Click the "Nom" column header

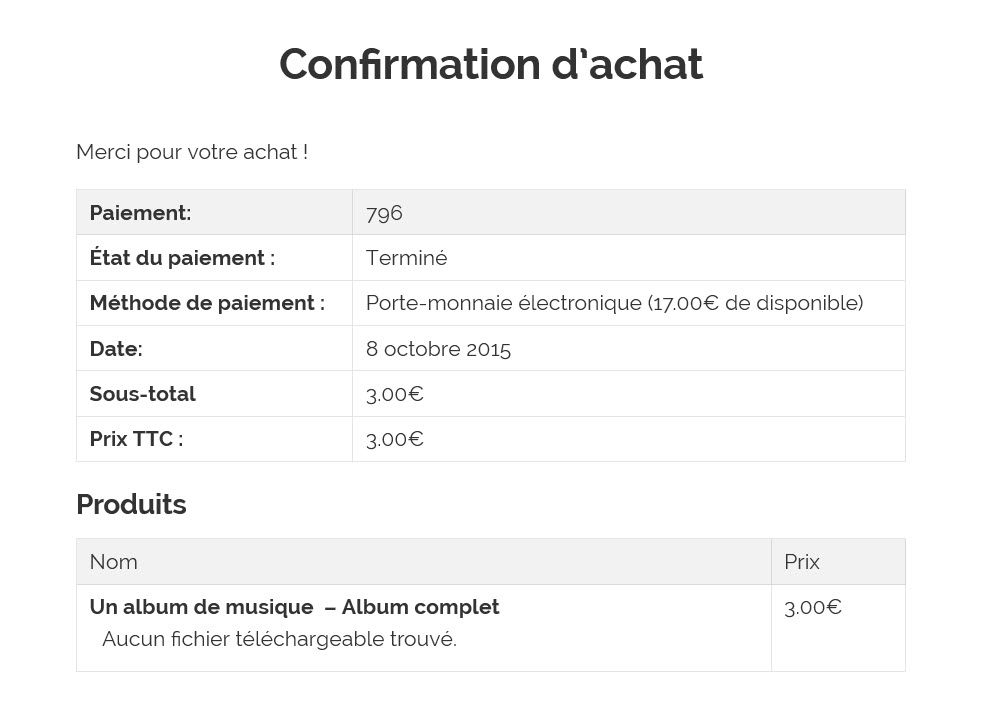click(113, 562)
